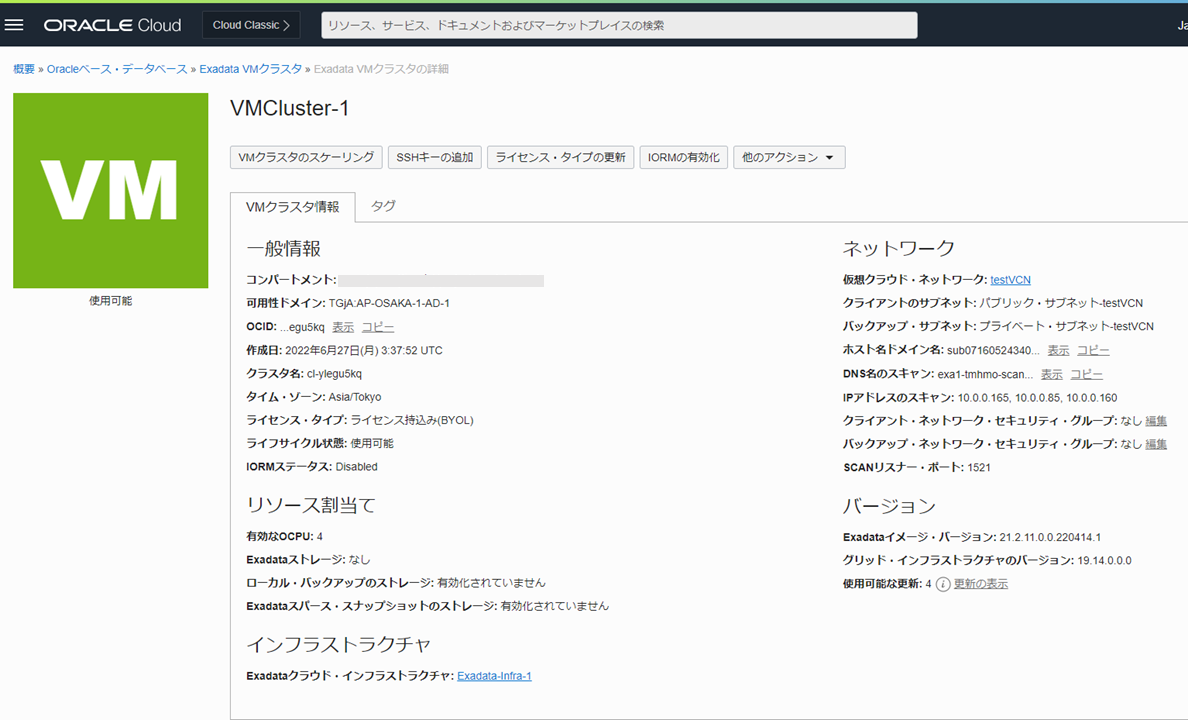Go to Exadata VMクラスタ breadcrumb
The image size is (1188, 720).
pyautogui.click(x=250, y=69)
